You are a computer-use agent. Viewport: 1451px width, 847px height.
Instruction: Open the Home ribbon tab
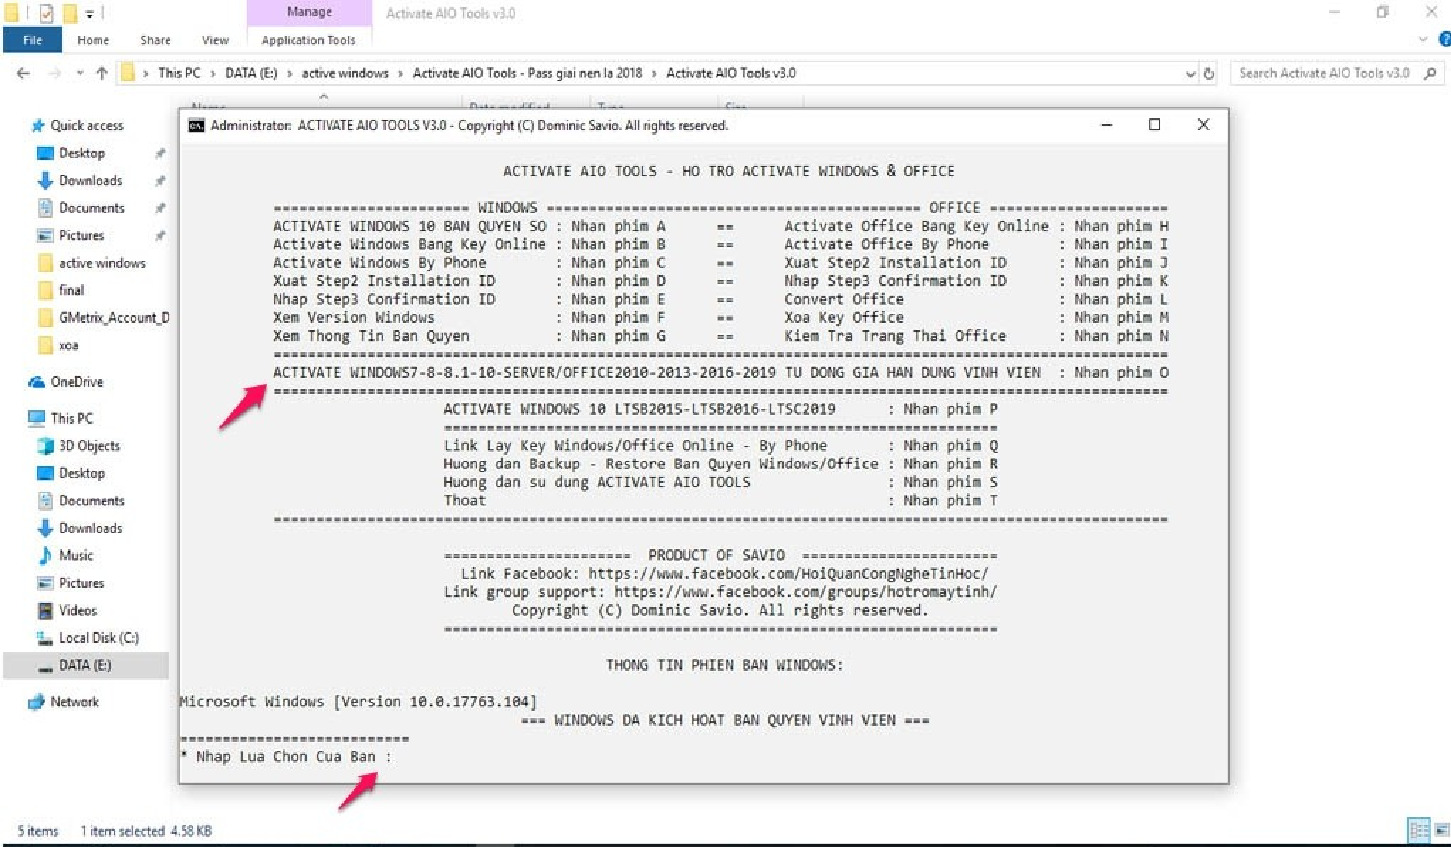pyautogui.click(x=93, y=40)
